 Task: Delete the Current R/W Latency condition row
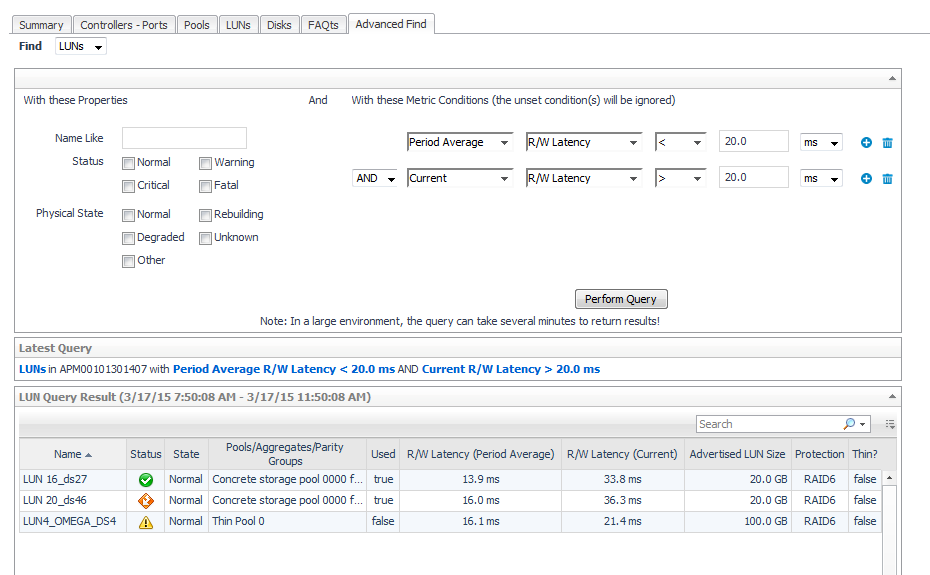coord(887,179)
